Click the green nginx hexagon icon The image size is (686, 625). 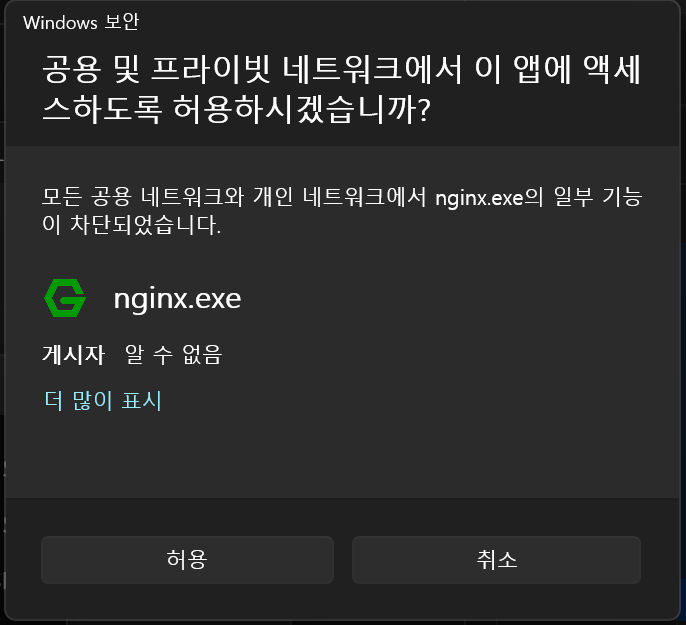[65, 298]
